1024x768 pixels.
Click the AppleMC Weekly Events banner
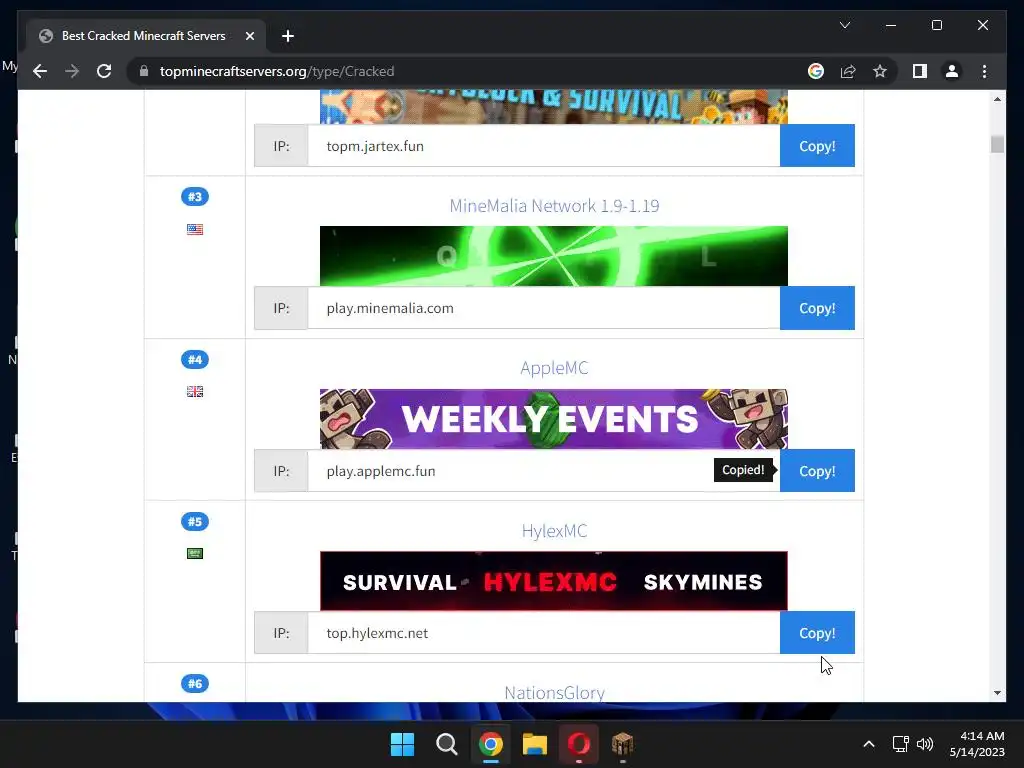click(x=554, y=419)
